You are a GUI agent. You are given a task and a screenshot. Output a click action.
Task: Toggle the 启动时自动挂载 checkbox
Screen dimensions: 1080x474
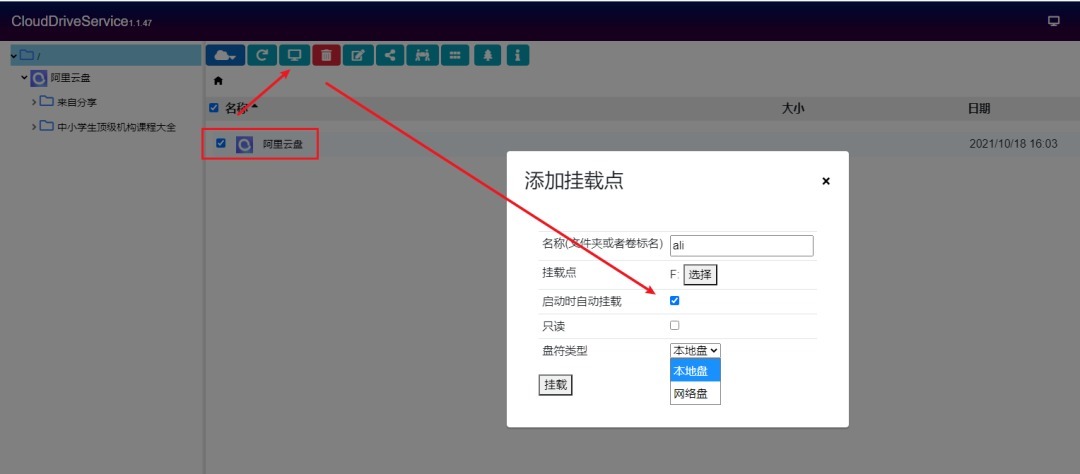[674, 300]
